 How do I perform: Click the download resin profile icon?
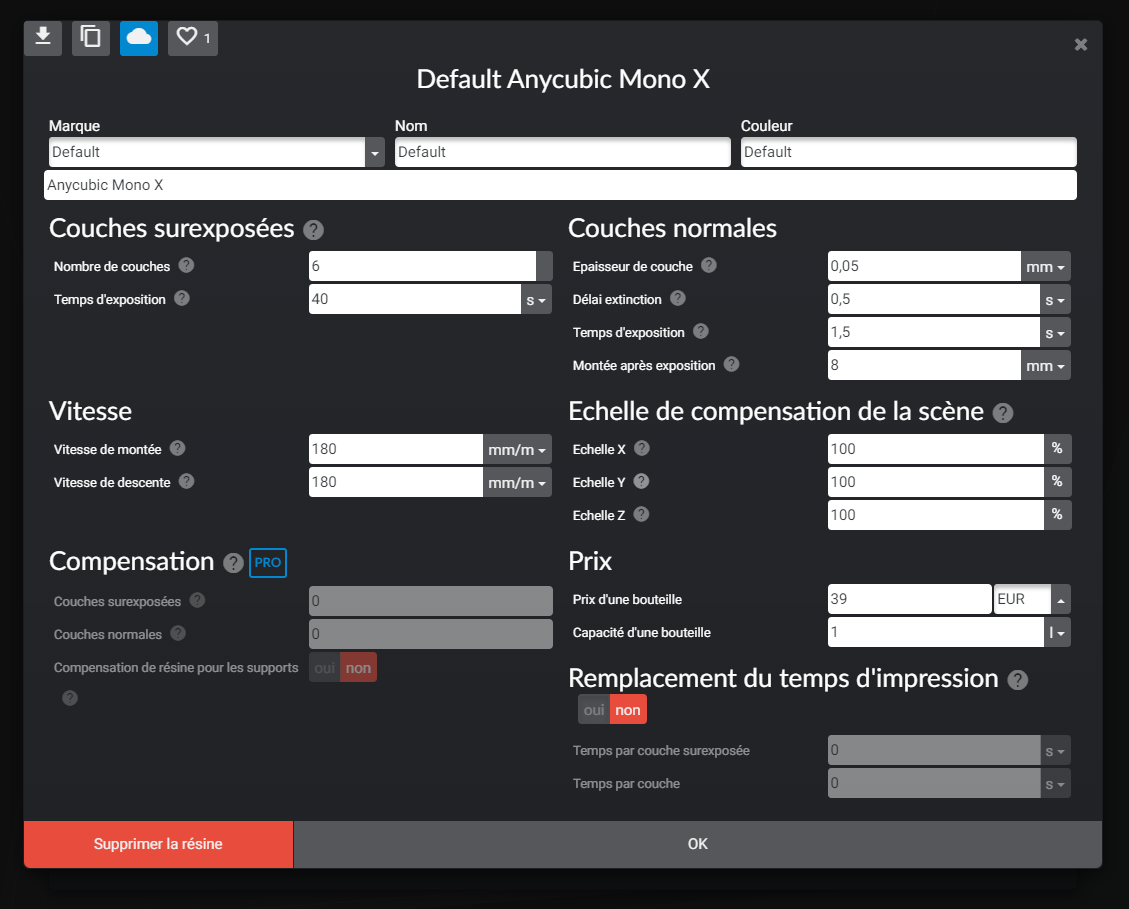[43, 37]
